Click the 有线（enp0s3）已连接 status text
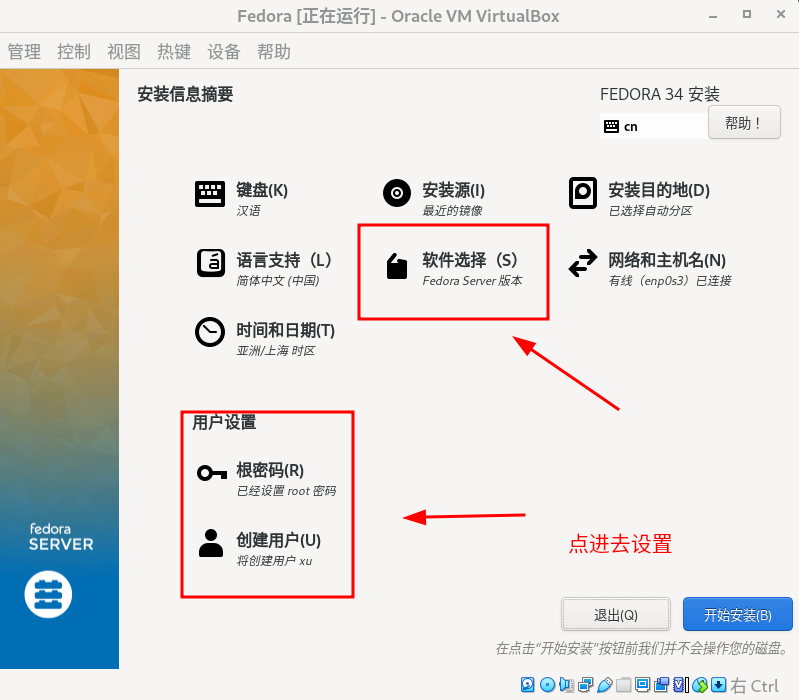The height and width of the screenshot is (700, 799). tap(670, 281)
